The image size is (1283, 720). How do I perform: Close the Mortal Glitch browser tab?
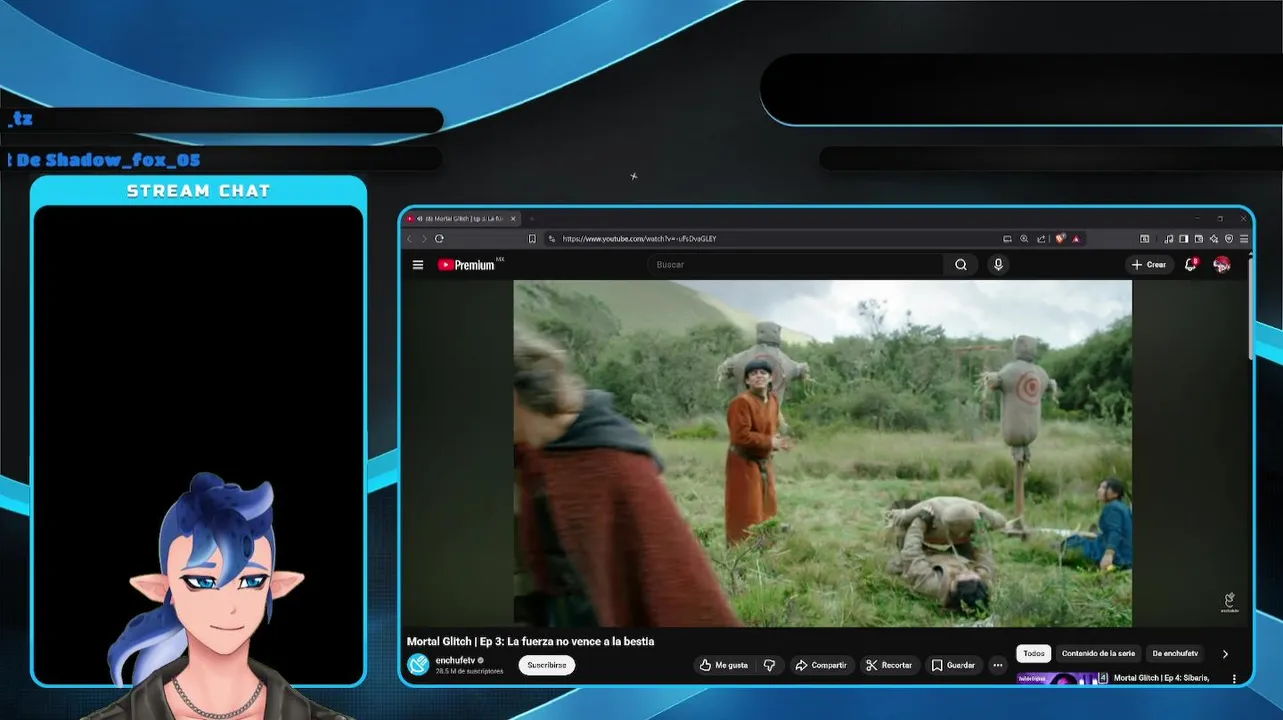(x=513, y=218)
